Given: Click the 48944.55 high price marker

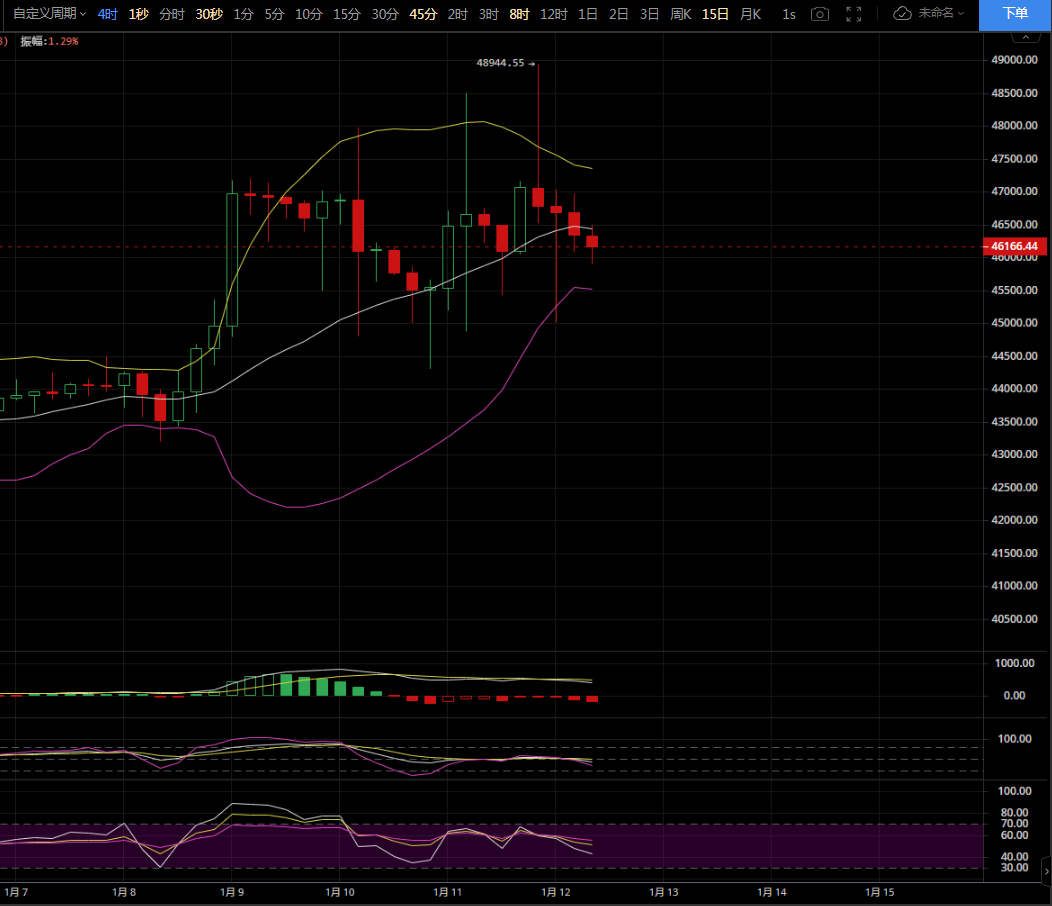Looking at the screenshot, I should (501, 63).
